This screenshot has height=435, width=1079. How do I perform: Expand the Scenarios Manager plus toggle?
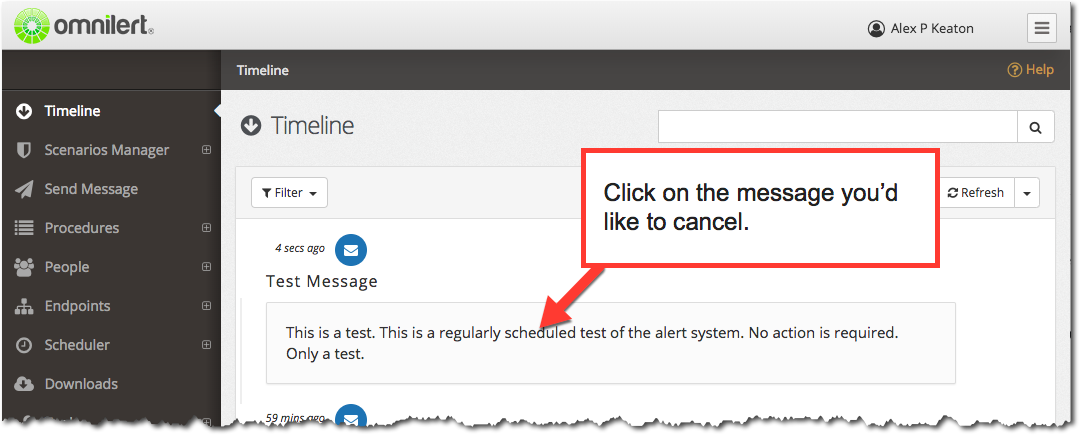click(x=206, y=150)
